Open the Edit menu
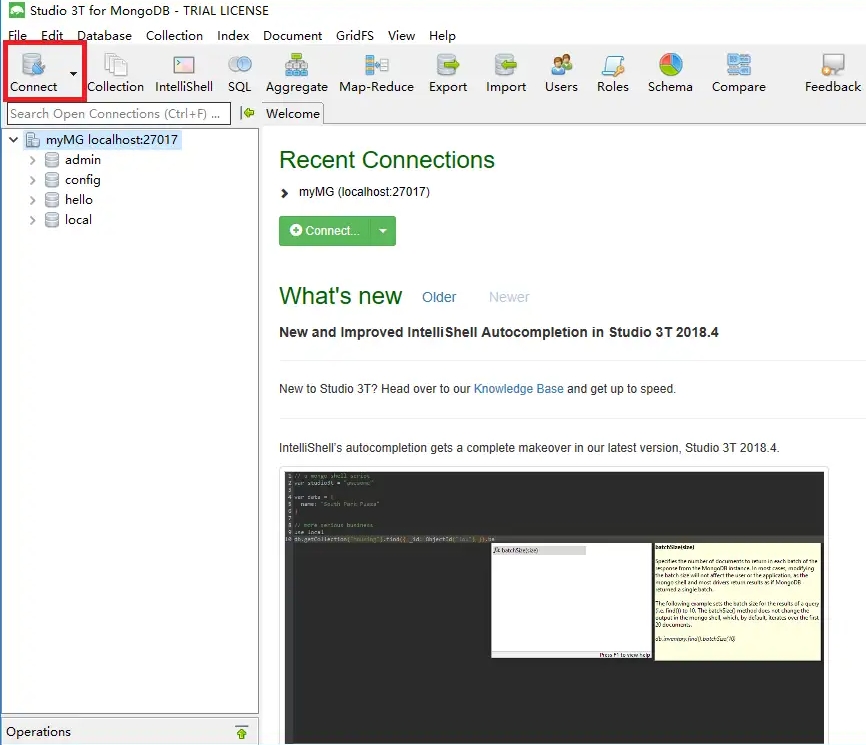The height and width of the screenshot is (745, 866). (52, 35)
